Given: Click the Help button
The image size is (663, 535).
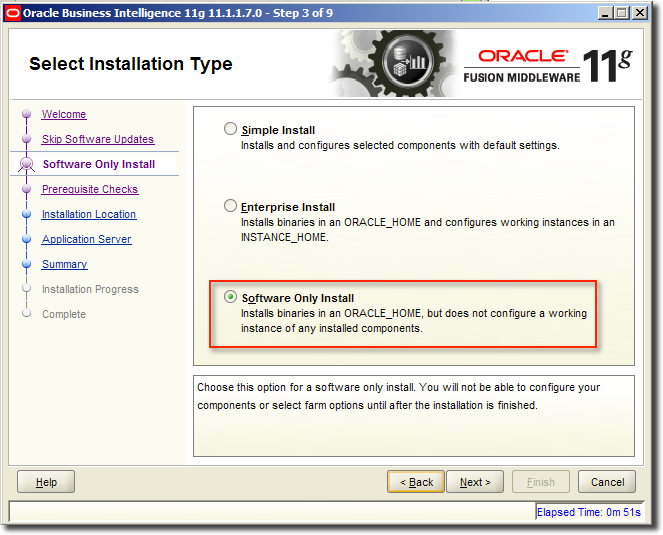Looking at the screenshot, I should (x=46, y=482).
